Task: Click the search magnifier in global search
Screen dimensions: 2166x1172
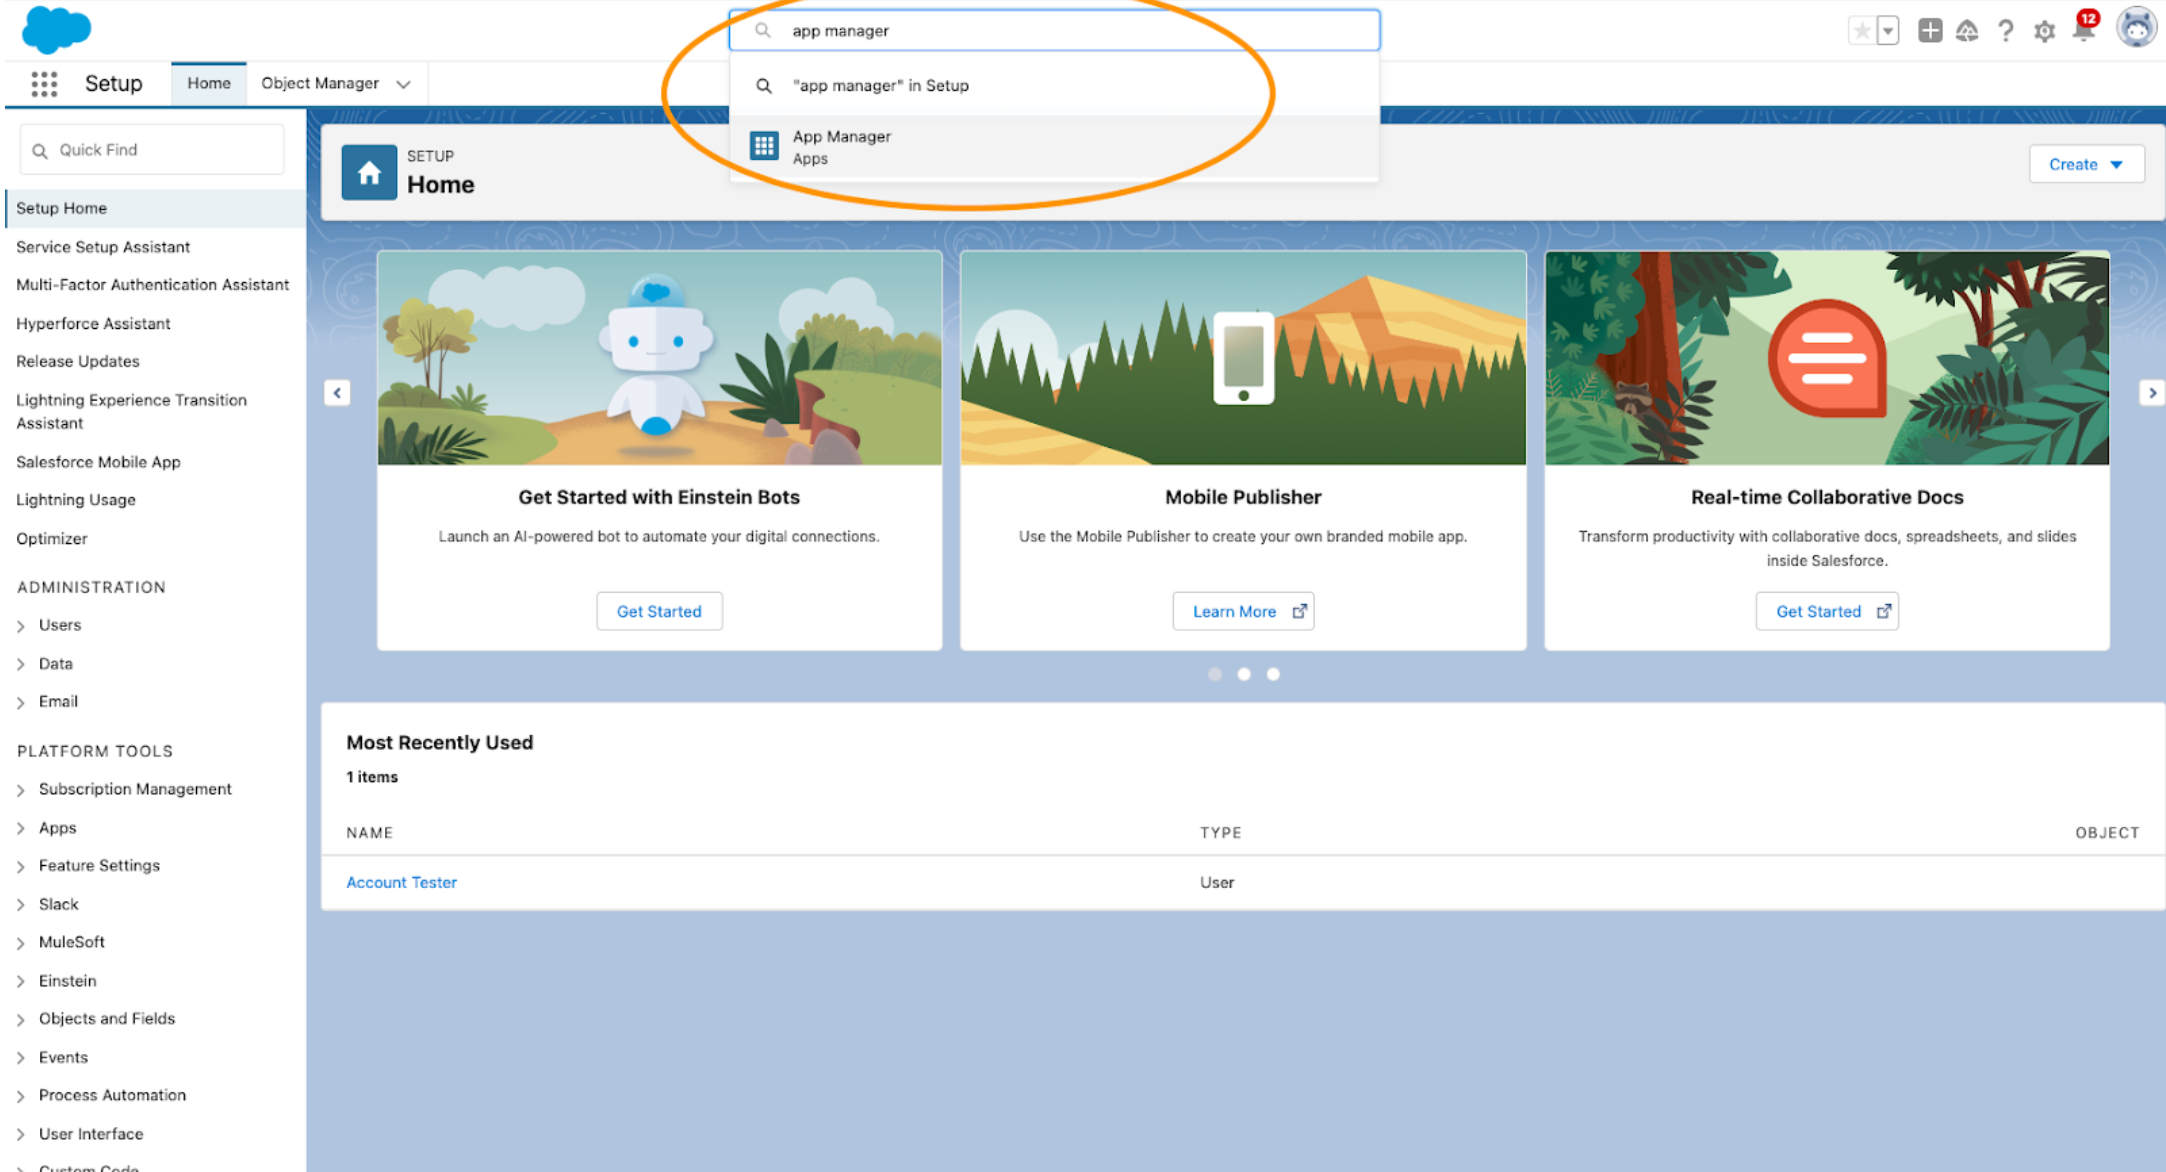Action: click(763, 31)
